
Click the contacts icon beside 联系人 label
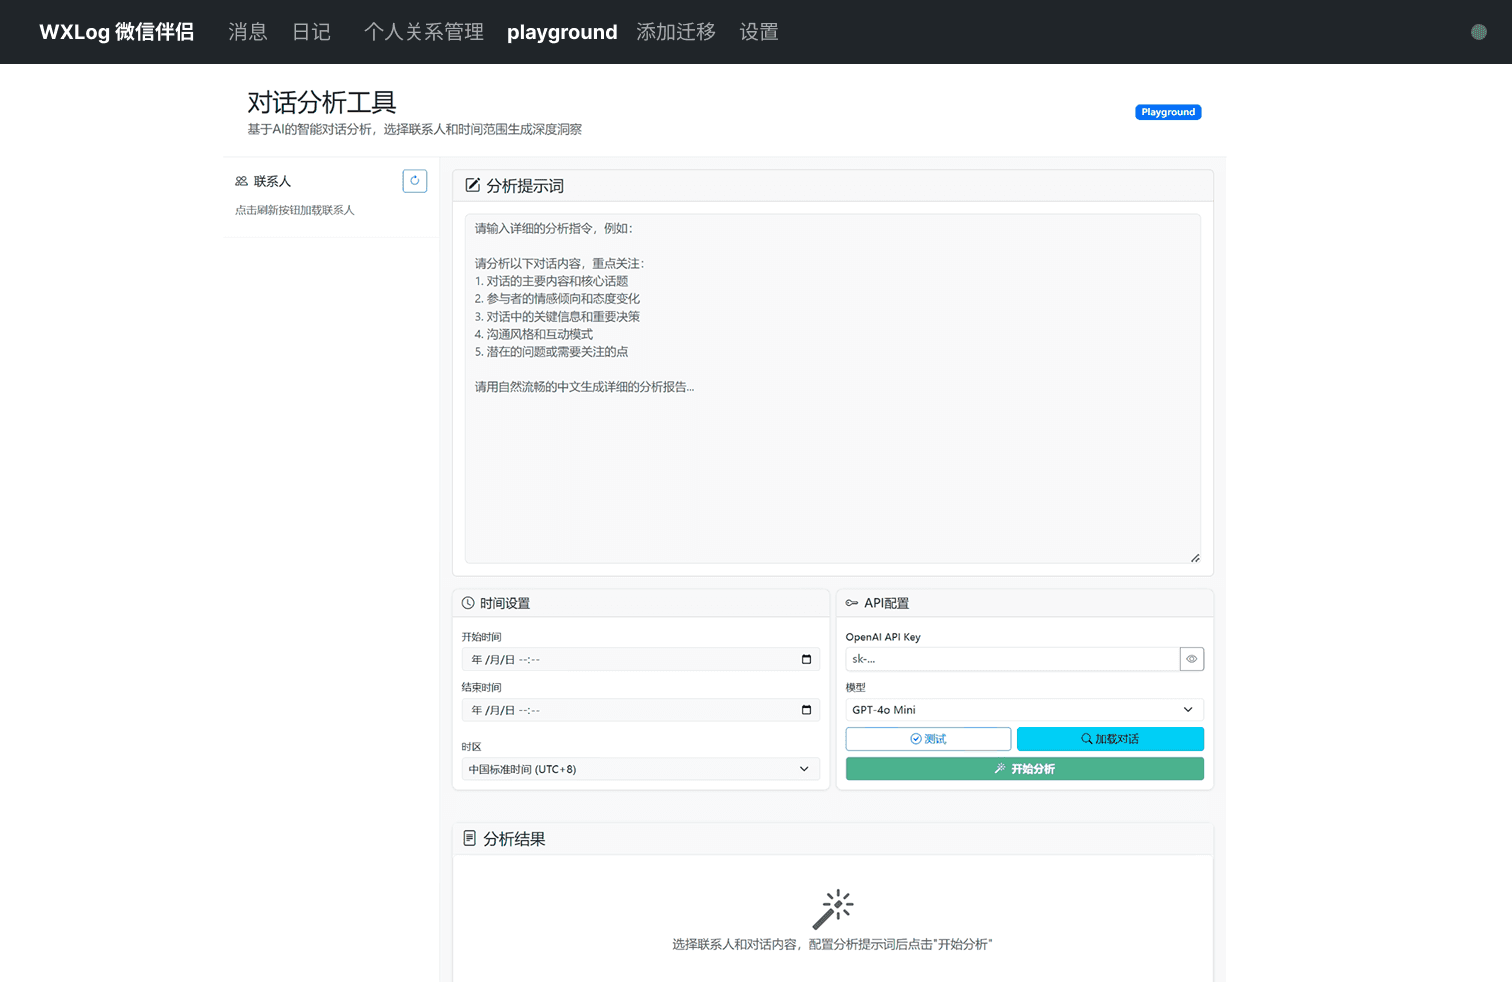pyautogui.click(x=241, y=181)
